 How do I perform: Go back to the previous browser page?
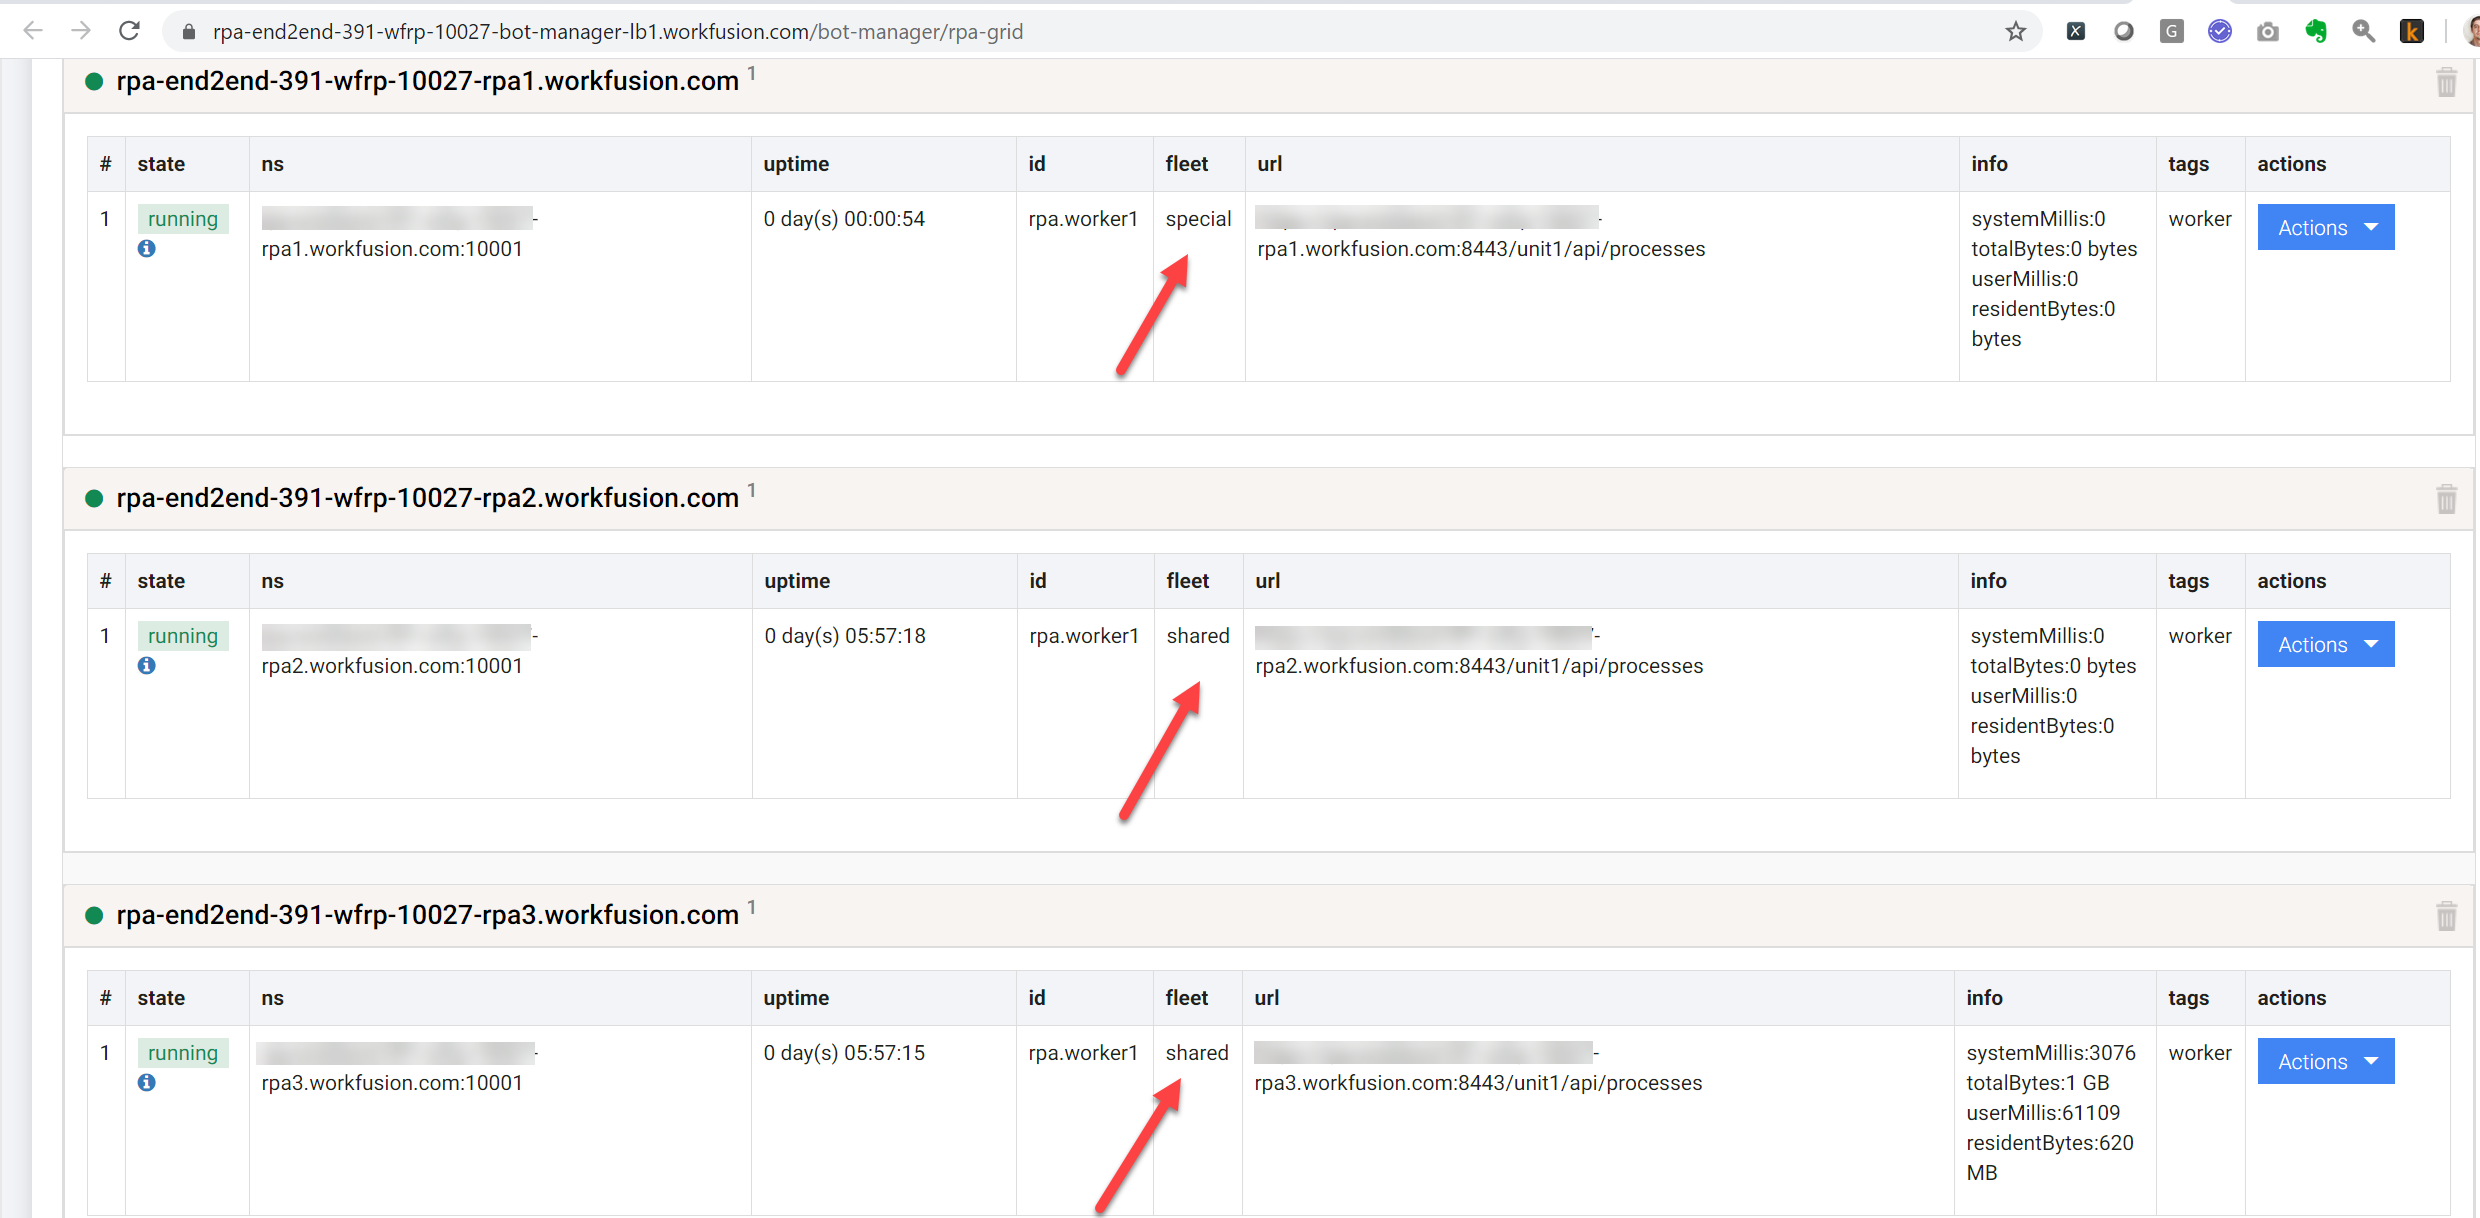[33, 31]
